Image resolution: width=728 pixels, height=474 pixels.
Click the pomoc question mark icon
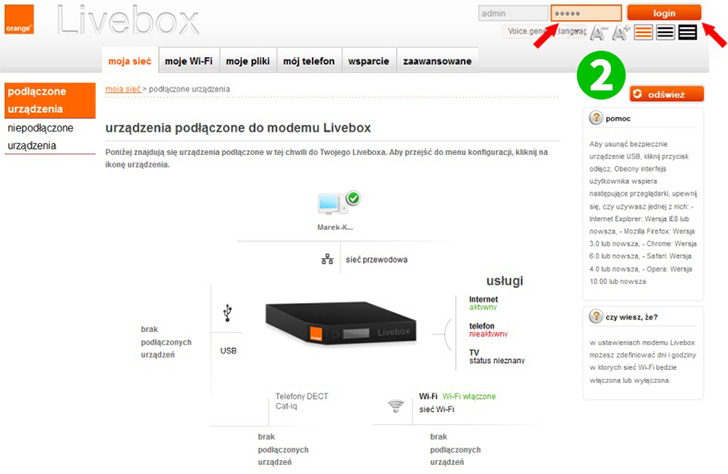(596, 118)
